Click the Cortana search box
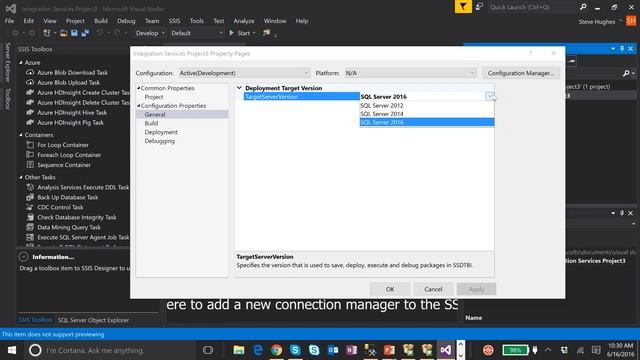 click(110, 350)
